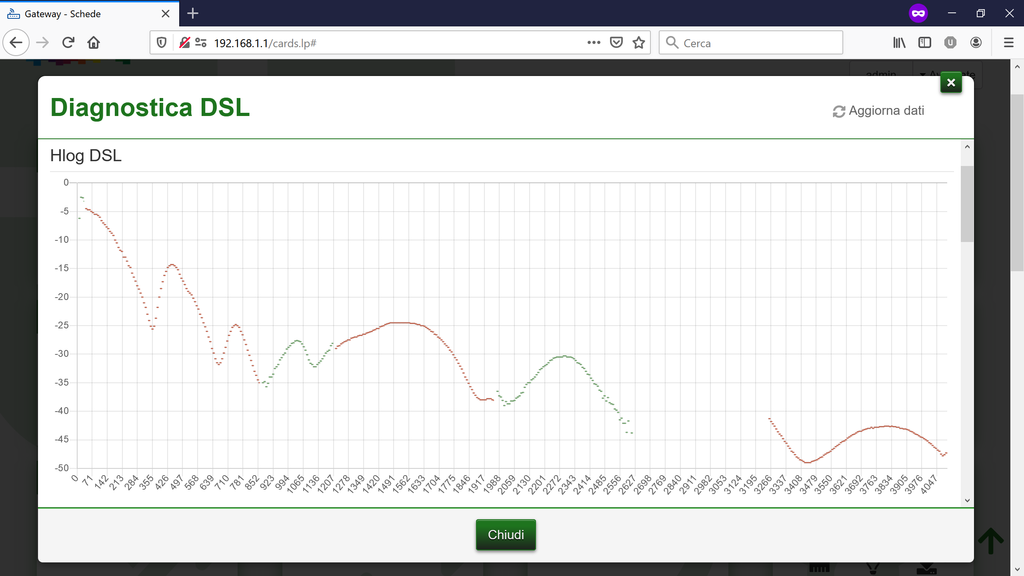The width and height of the screenshot is (1024, 576).
Task: Click the Chiudi button
Action: [505, 535]
